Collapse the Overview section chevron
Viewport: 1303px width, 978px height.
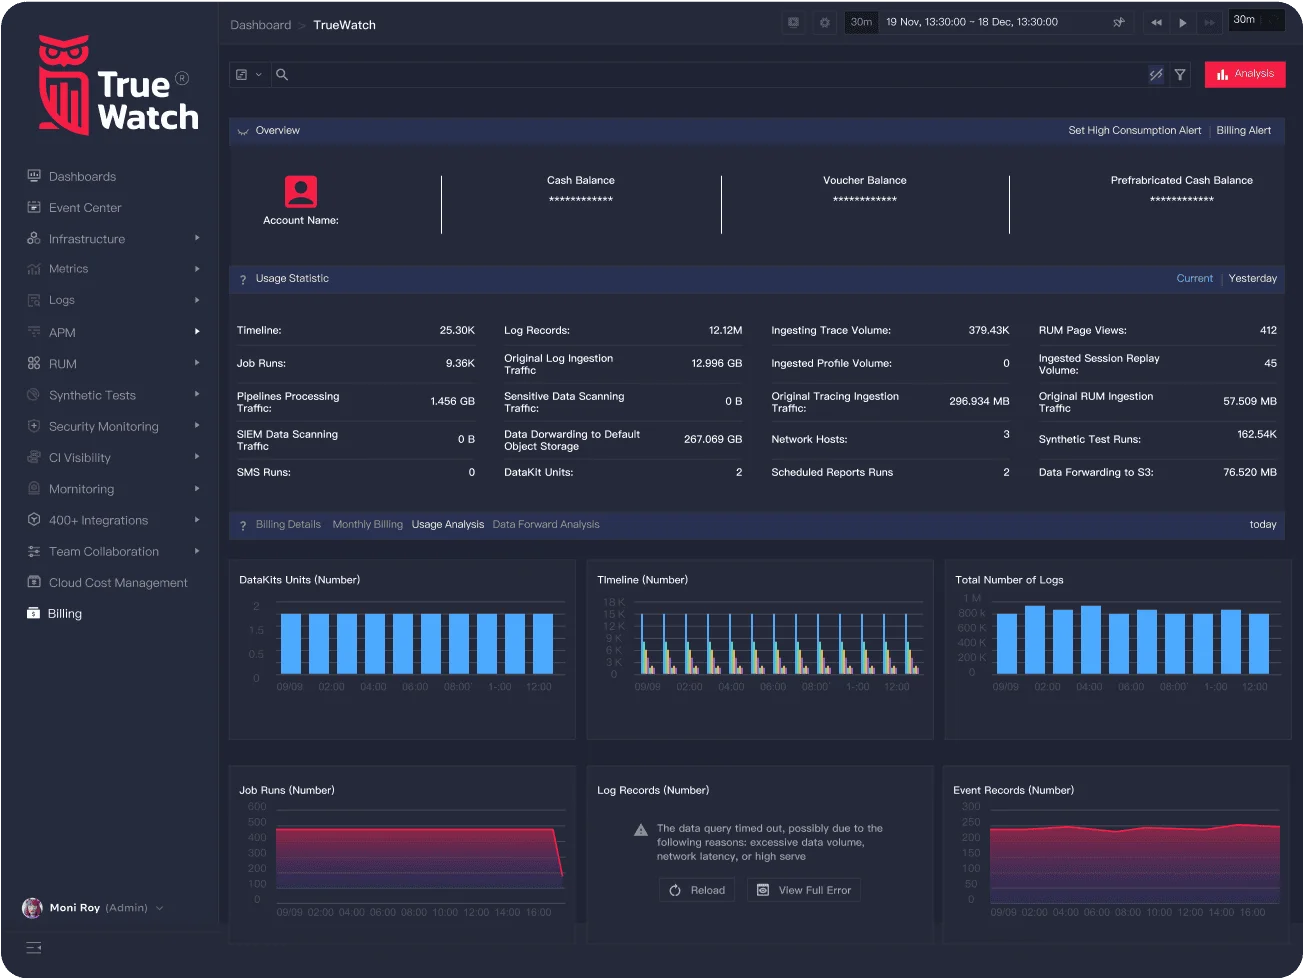243,131
